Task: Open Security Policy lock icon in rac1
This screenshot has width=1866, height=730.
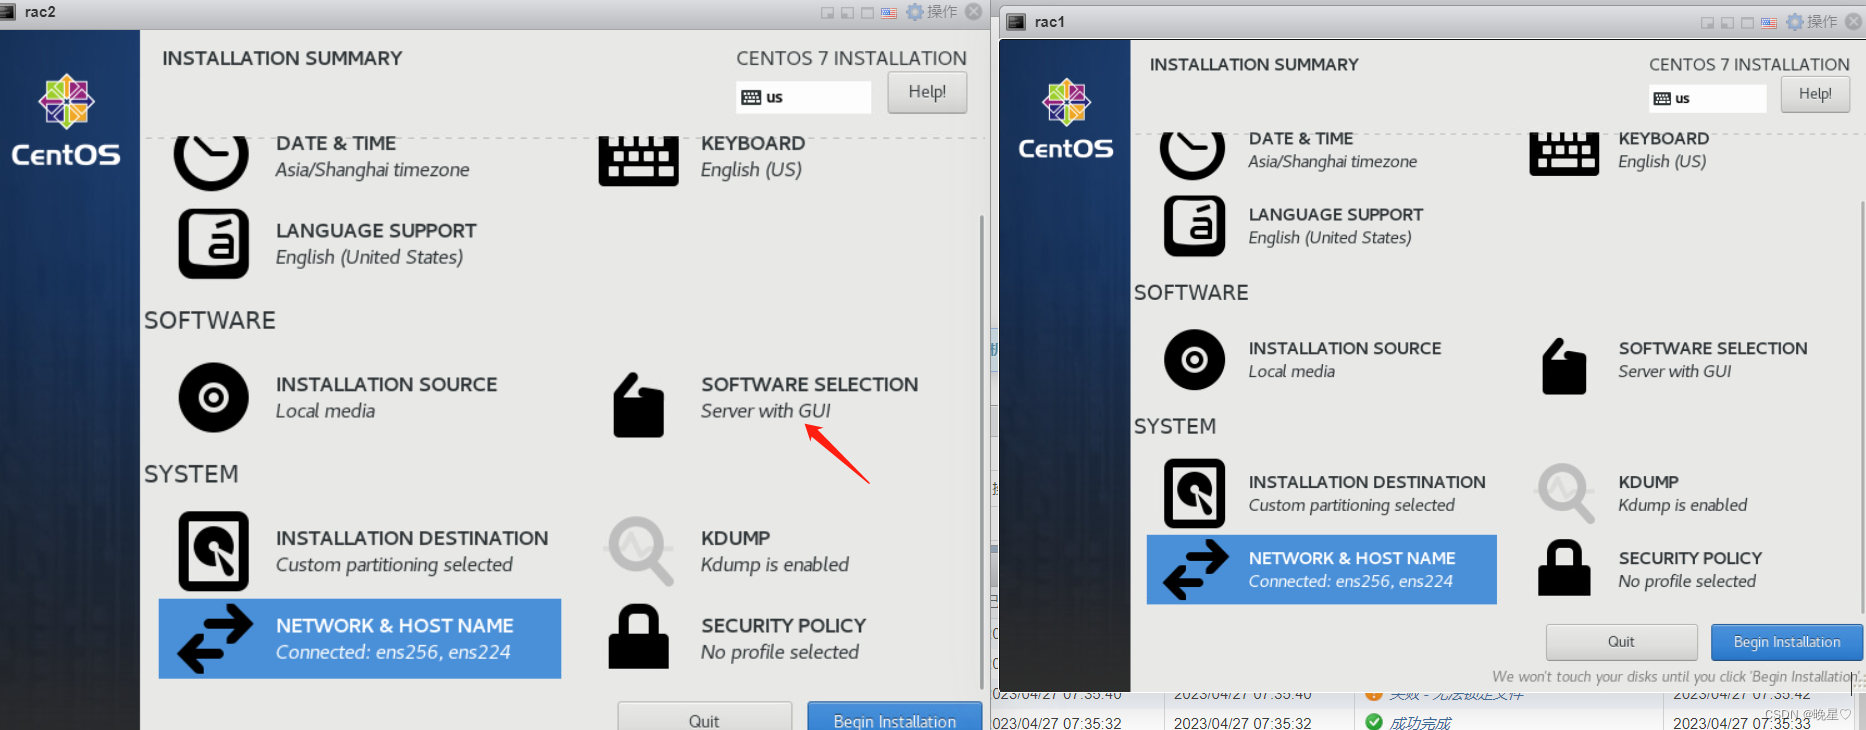Action: click(1564, 567)
